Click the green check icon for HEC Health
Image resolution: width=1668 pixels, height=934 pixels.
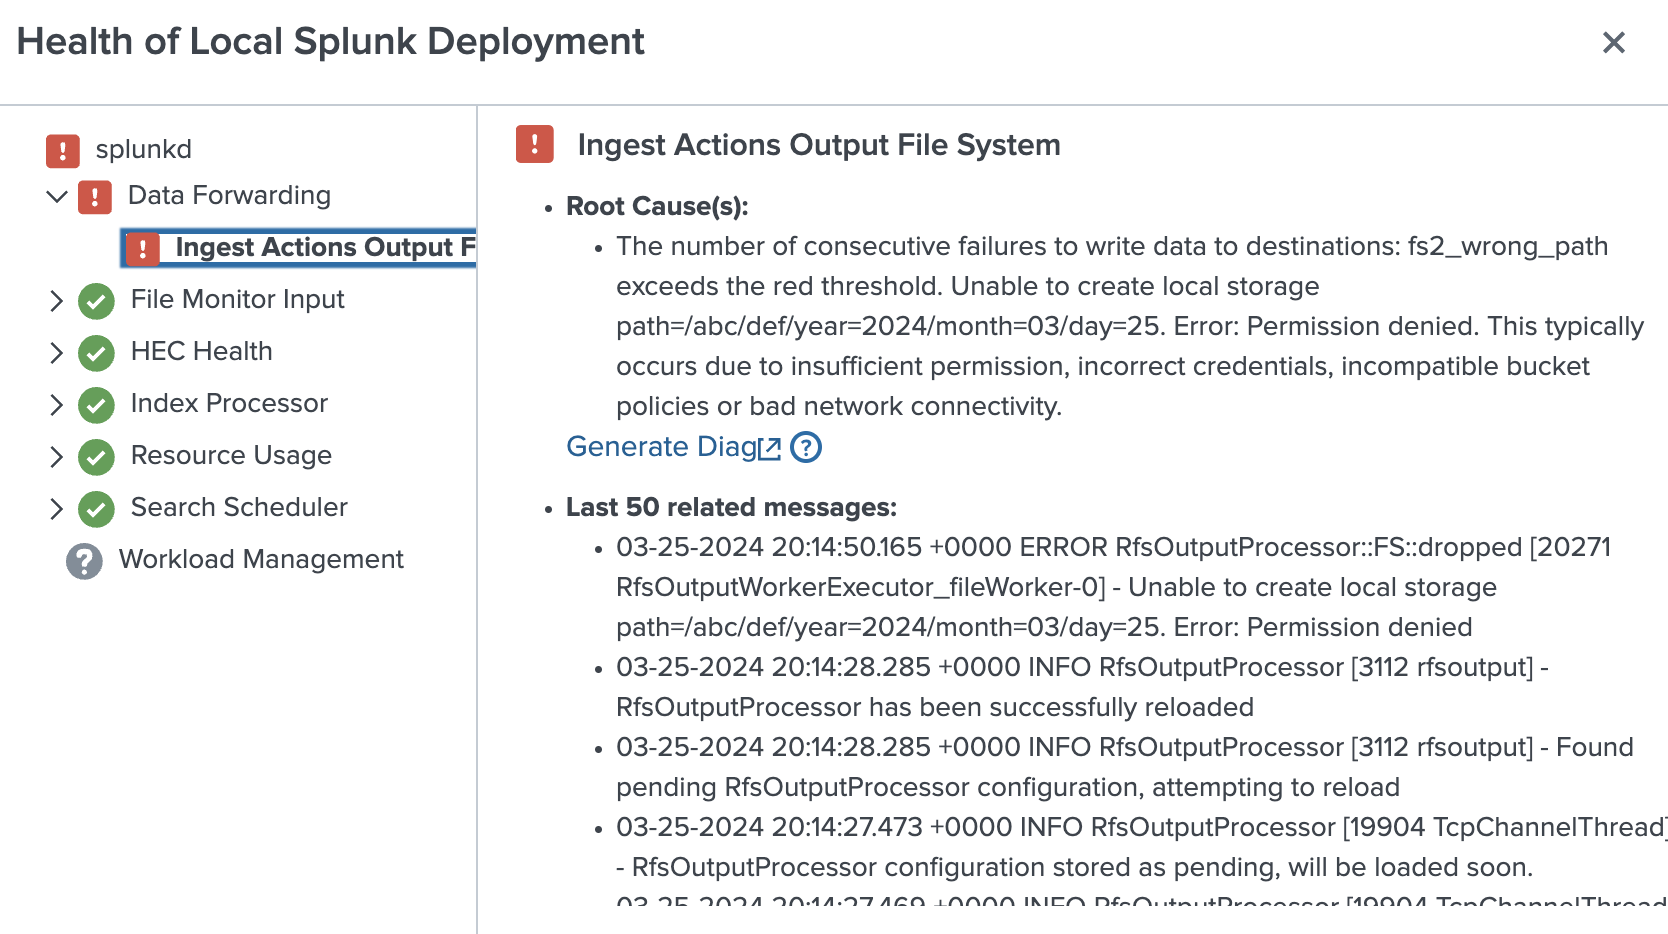[x=96, y=353]
